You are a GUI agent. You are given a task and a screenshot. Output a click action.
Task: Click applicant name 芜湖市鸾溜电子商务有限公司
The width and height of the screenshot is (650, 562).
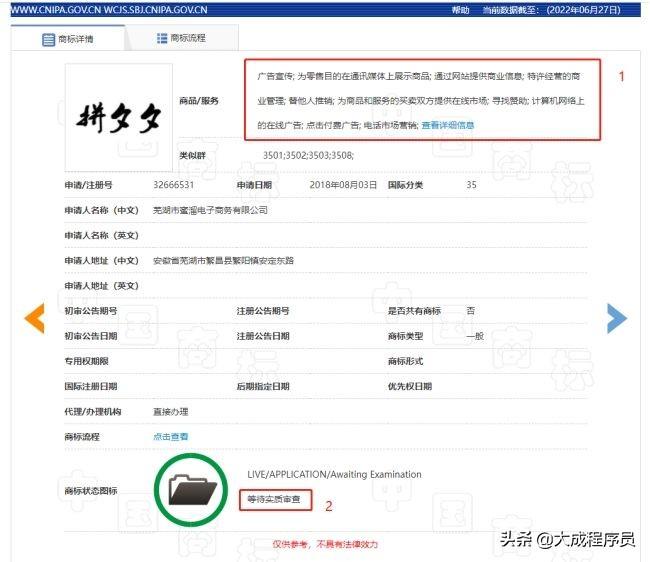pyautogui.click(x=210, y=210)
